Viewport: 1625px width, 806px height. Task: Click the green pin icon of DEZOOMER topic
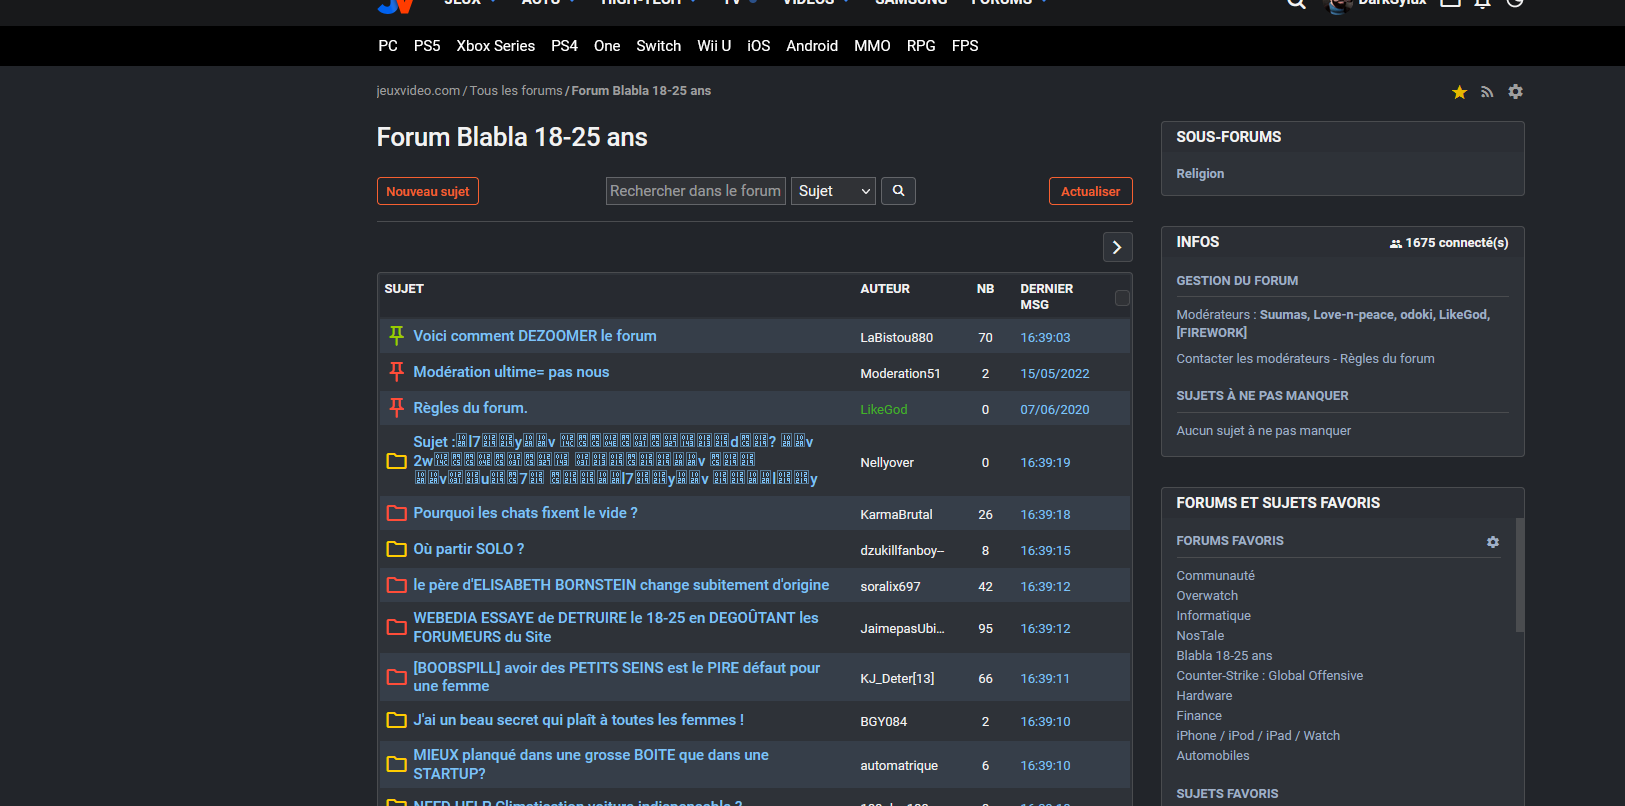tap(396, 336)
